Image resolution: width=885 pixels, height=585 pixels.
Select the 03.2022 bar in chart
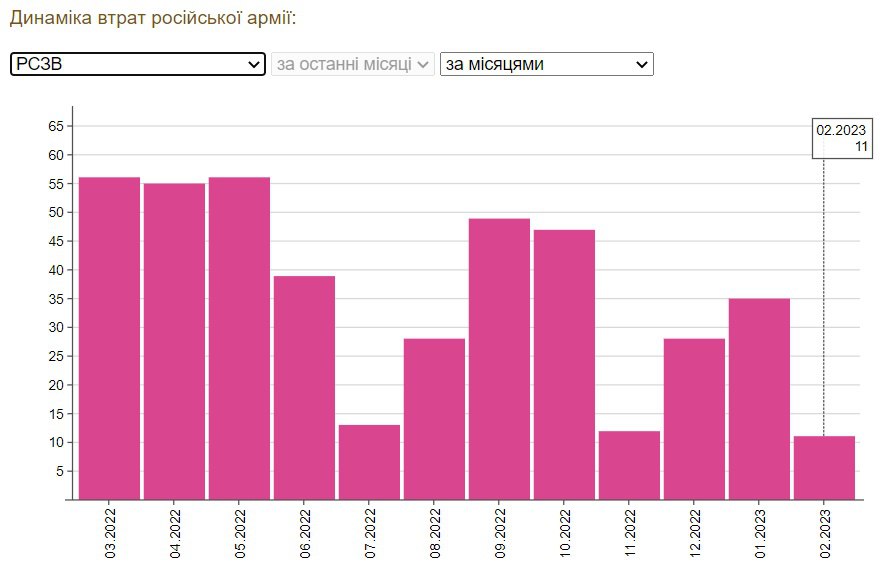tap(109, 338)
